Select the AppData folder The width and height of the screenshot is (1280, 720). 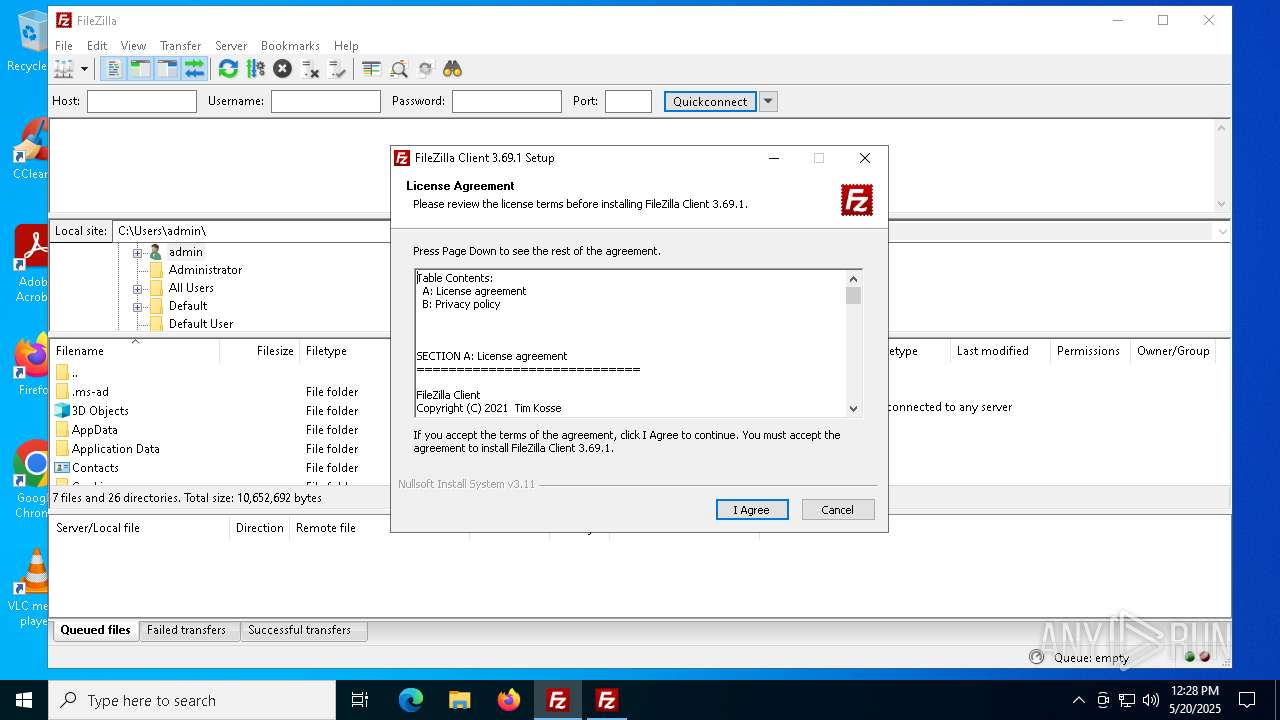[x=94, y=430]
